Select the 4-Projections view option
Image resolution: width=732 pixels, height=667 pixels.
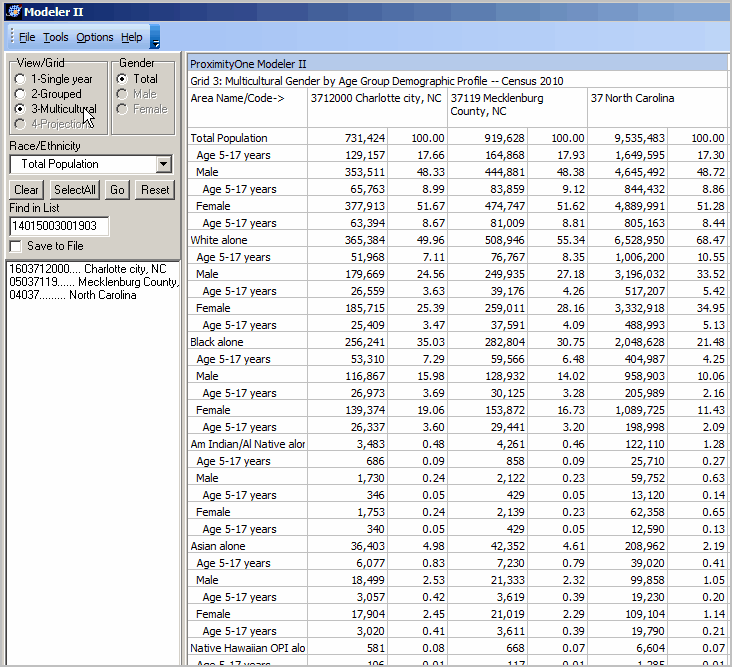(x=54, y=124)
